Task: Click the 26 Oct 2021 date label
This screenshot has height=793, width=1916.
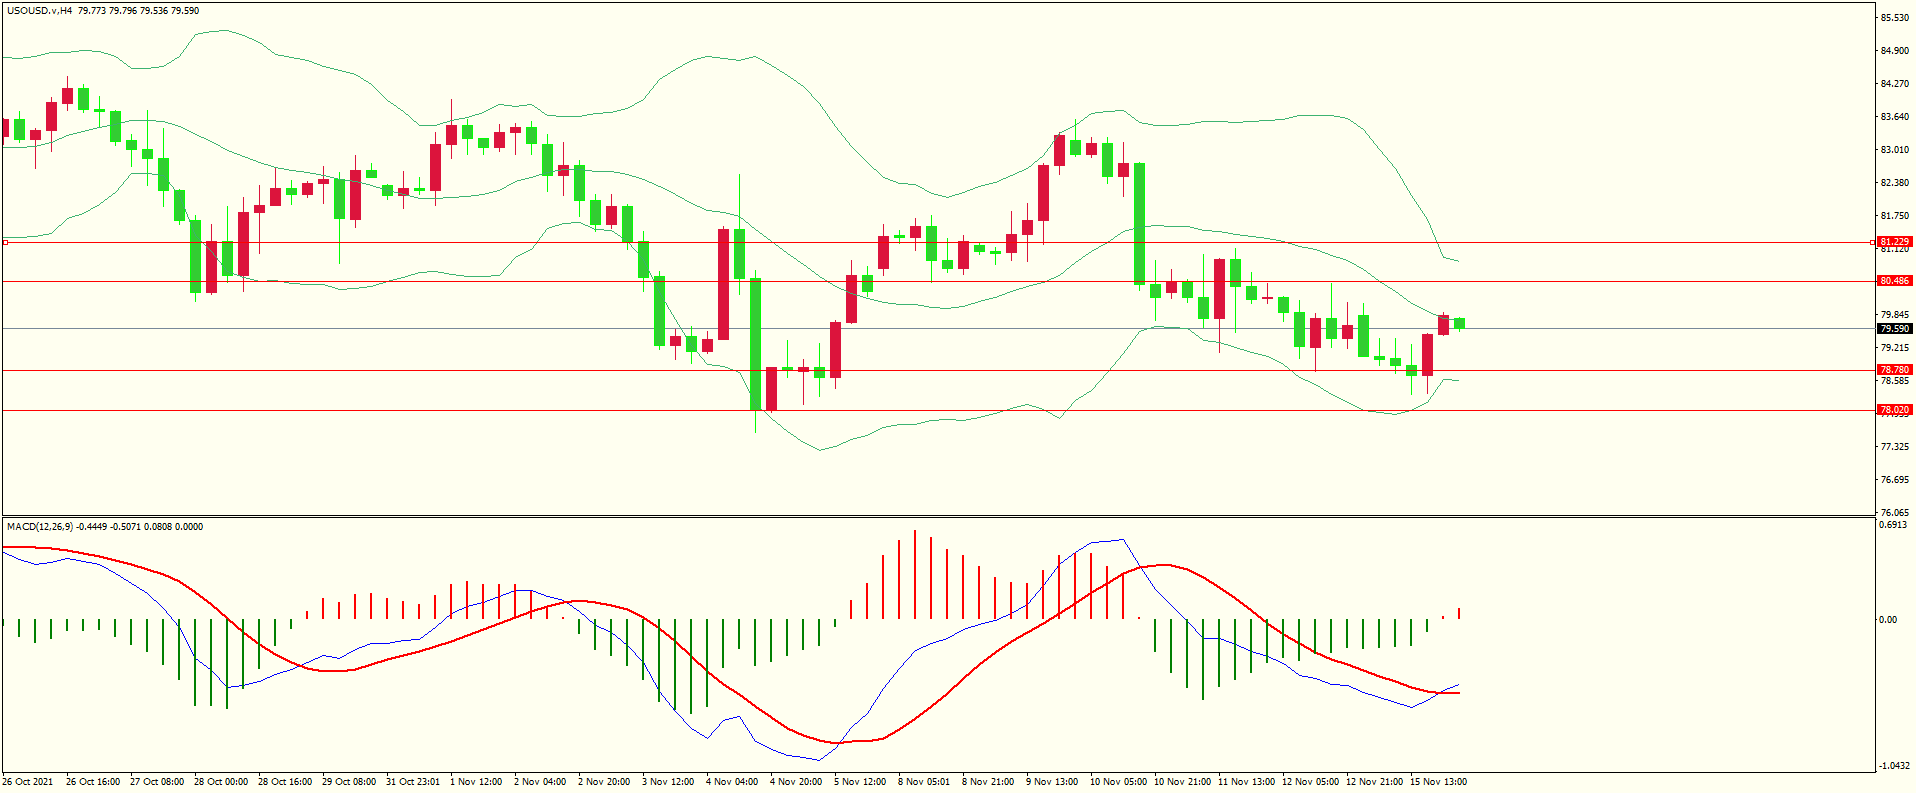Action: click(28, 782)
